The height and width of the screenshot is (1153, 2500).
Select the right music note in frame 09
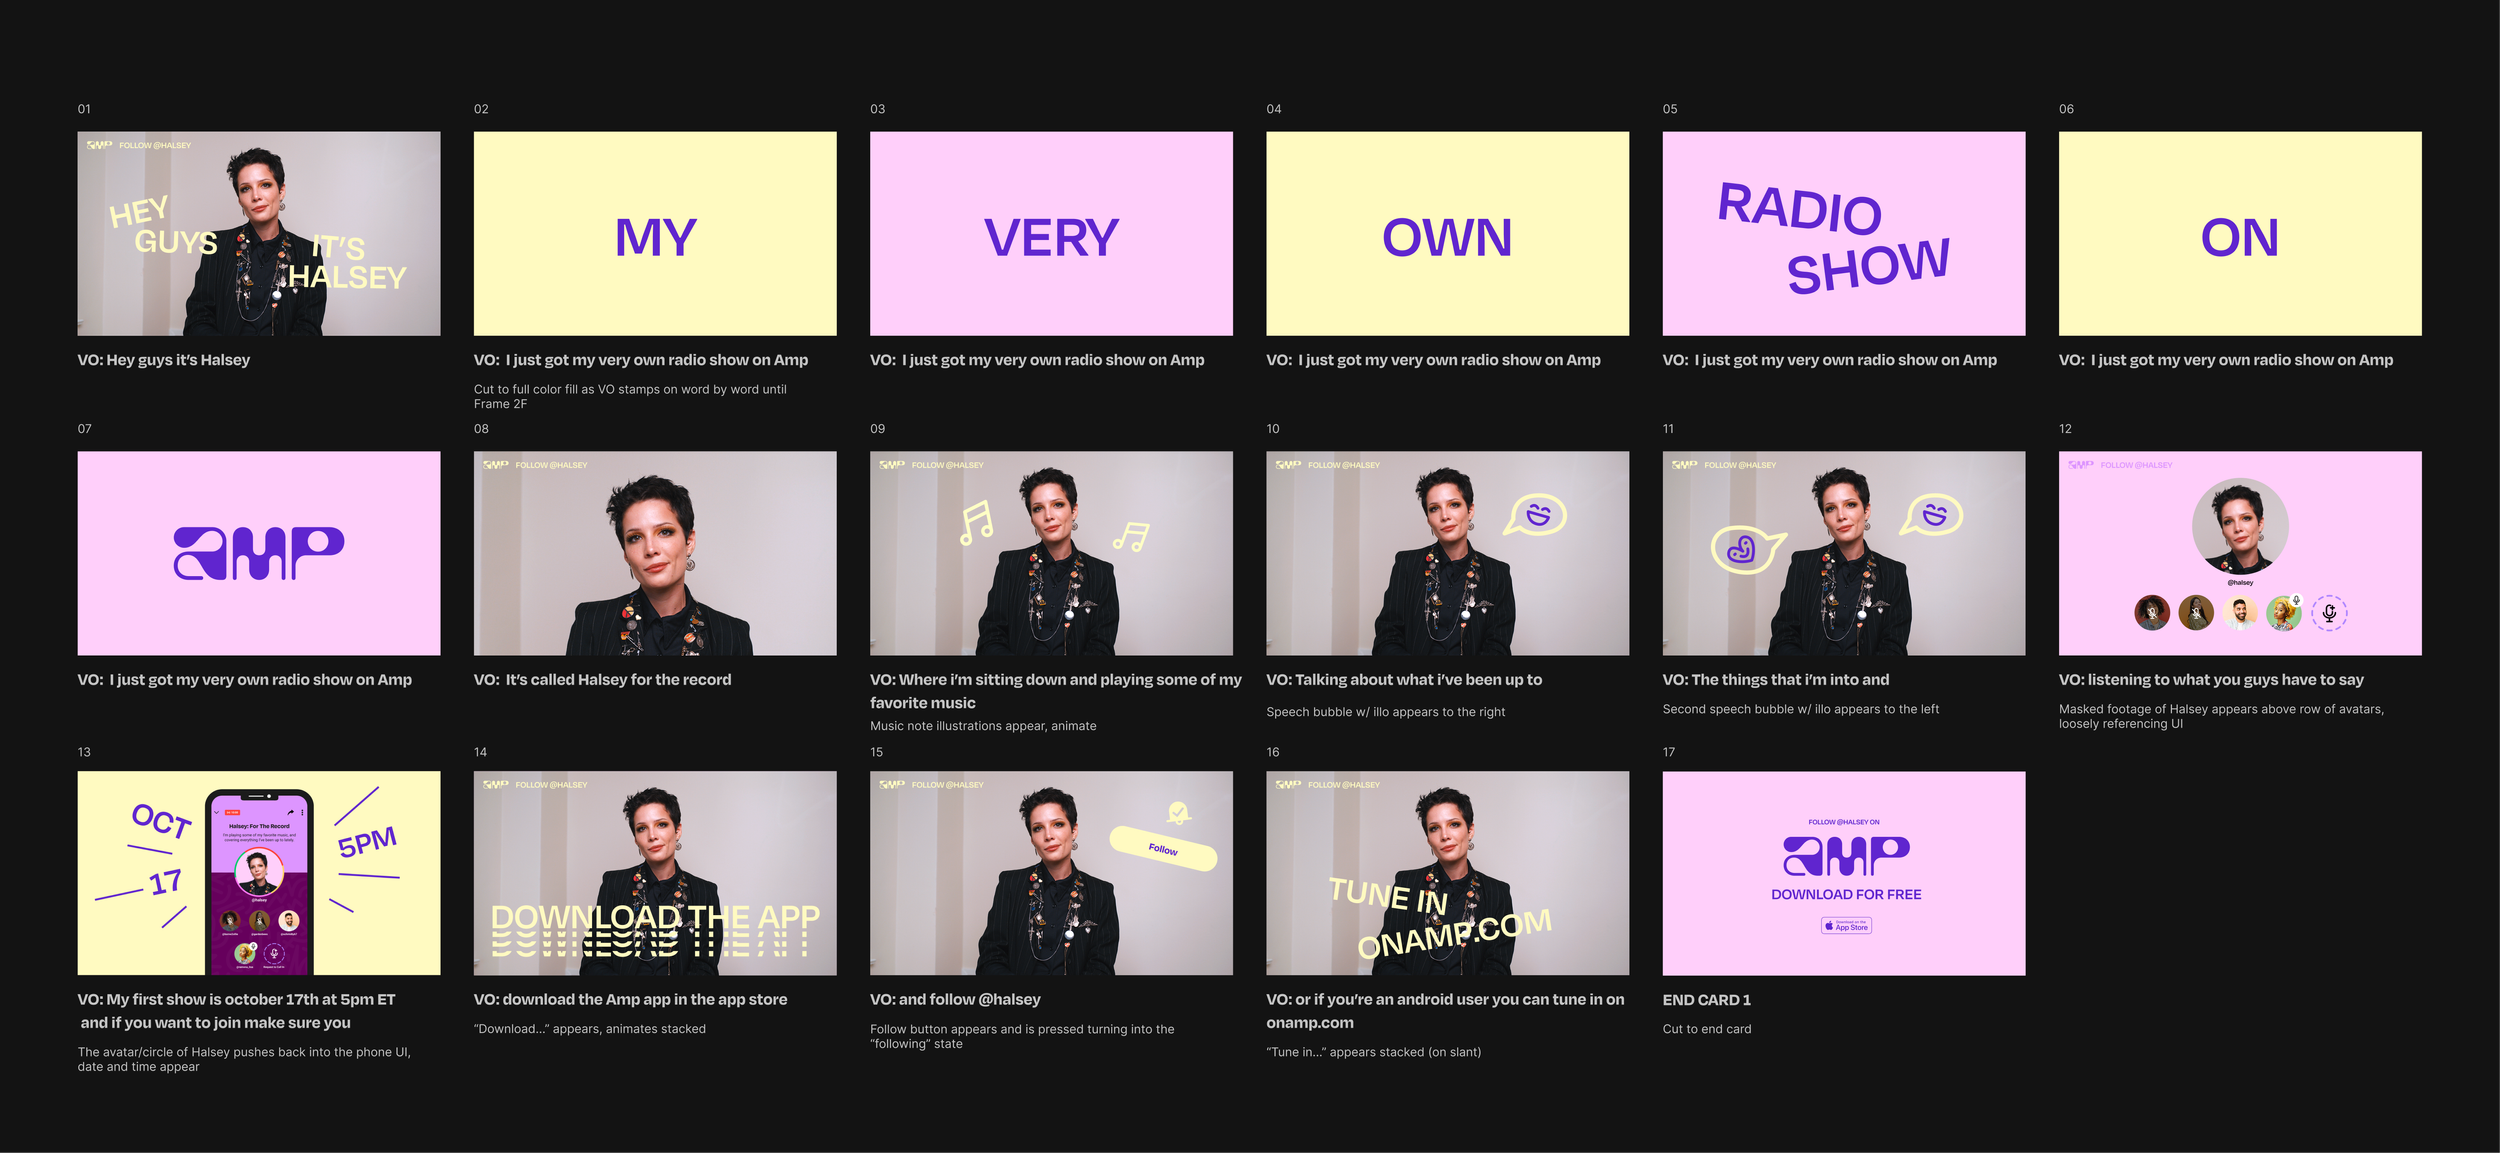point(1131,537)
